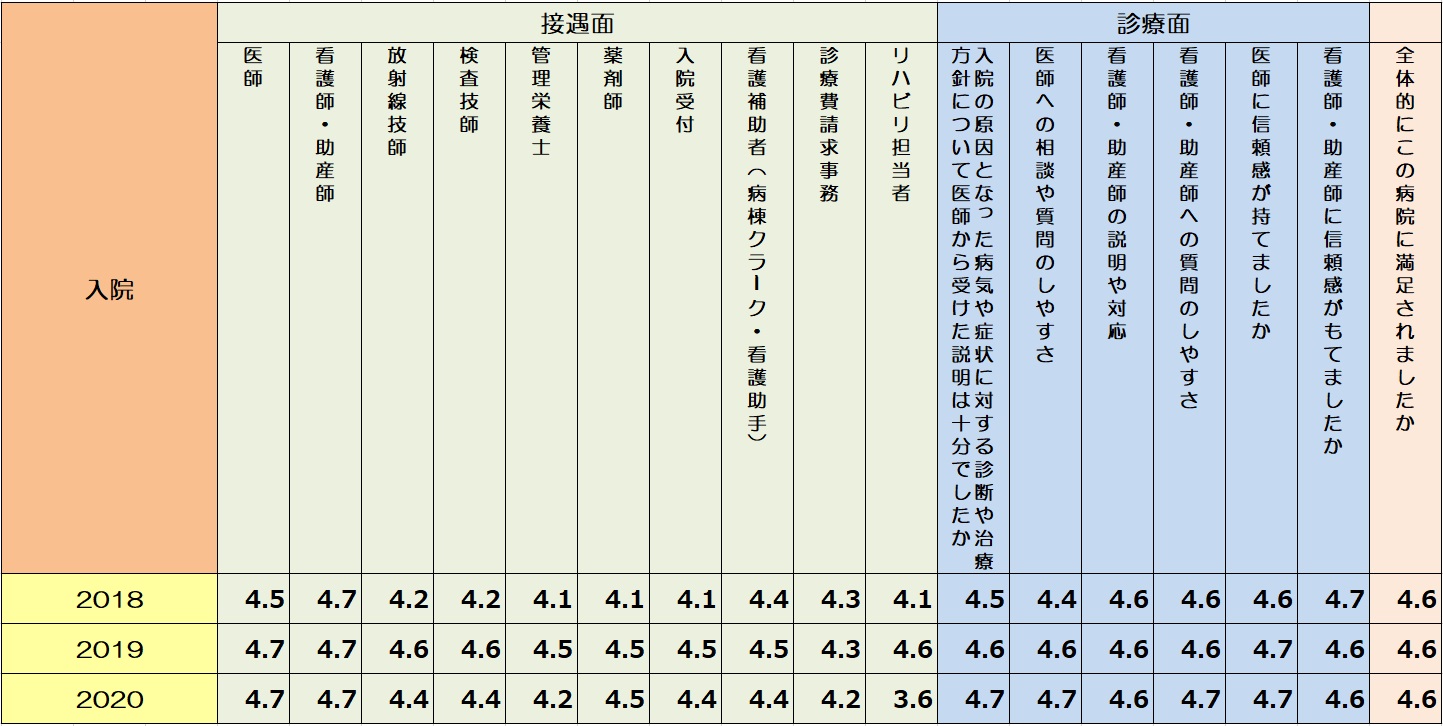Image resolution: width=1443 pixels, height=726 pixels.
Task: Select the 2019 score 4.7 for 医師
Action: coord(254,649)
